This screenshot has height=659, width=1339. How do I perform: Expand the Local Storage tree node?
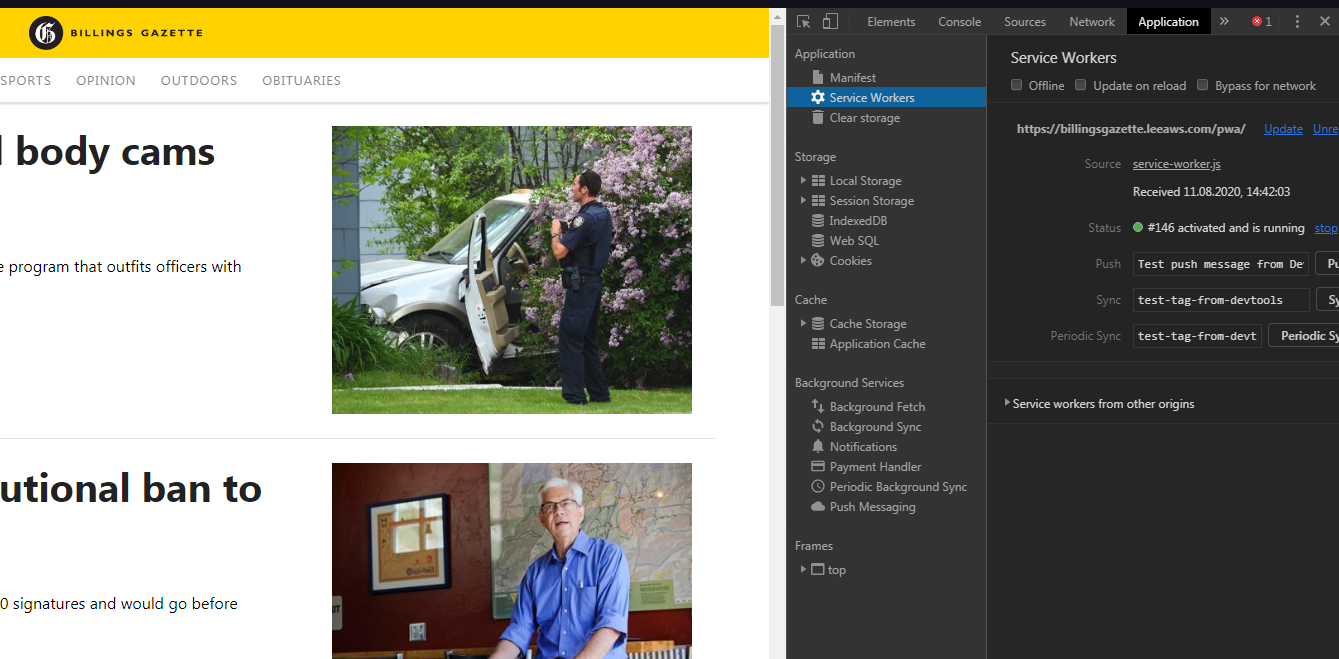[803, 181]
